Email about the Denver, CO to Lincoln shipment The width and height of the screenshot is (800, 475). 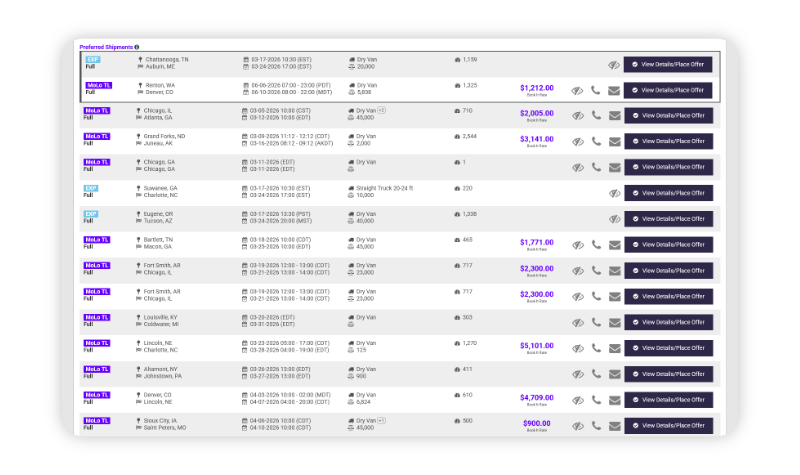615,400
